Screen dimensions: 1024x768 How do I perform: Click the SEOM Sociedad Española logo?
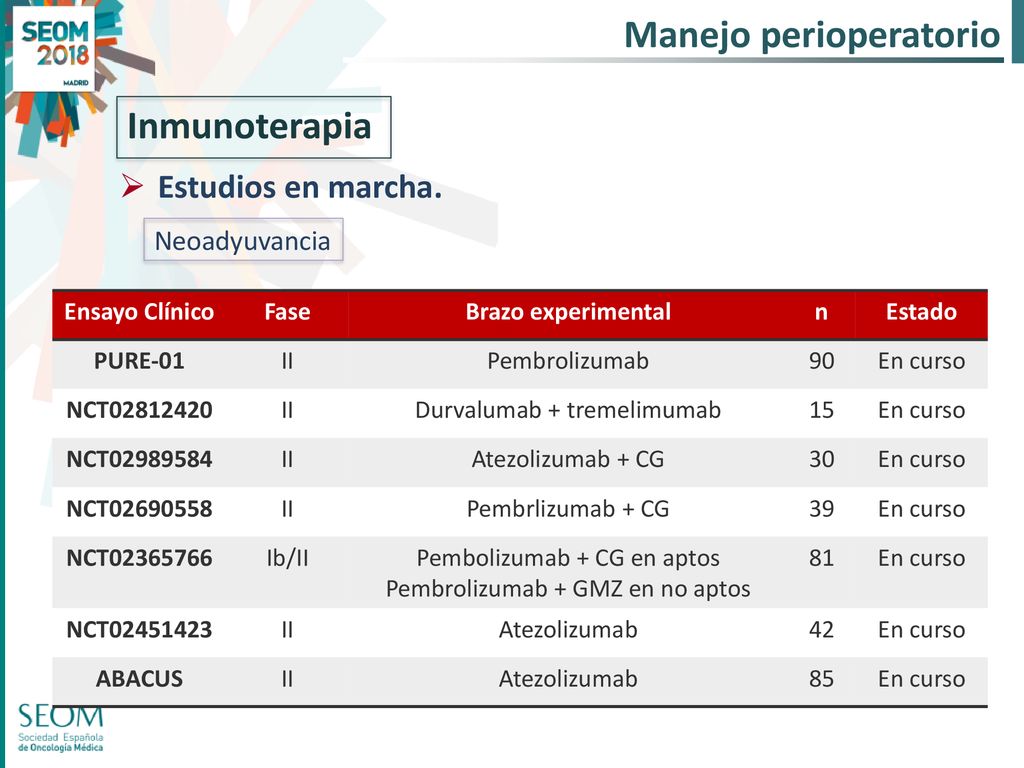60,728
